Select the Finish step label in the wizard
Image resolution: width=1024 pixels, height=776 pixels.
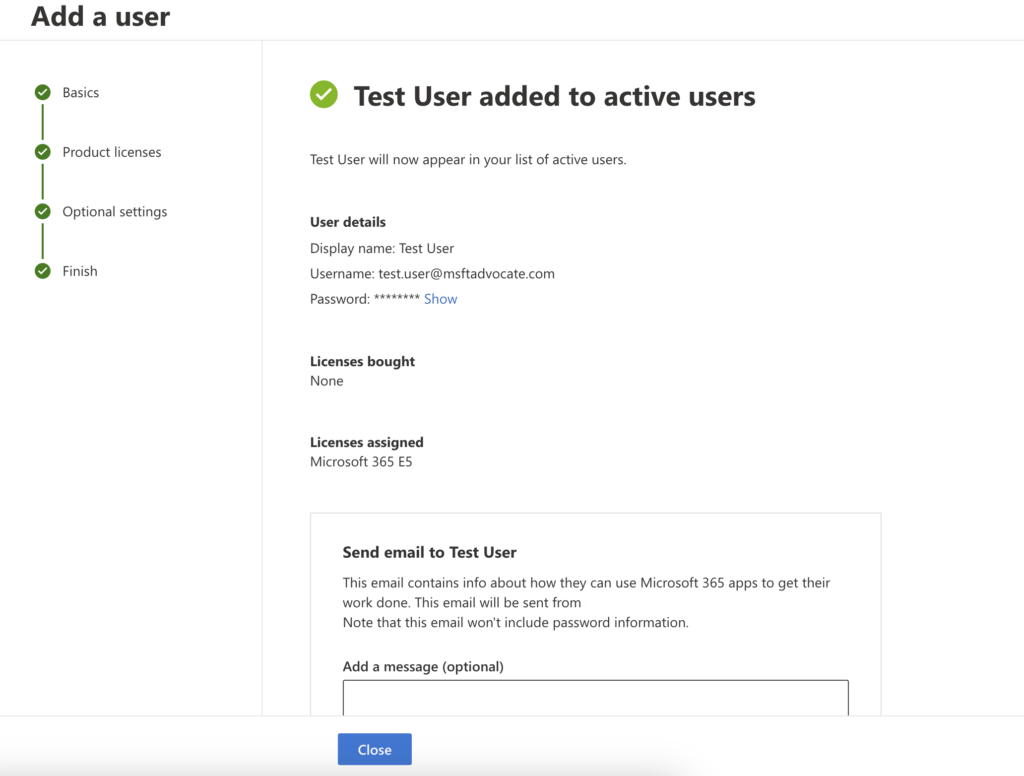[x=80, y=271]
